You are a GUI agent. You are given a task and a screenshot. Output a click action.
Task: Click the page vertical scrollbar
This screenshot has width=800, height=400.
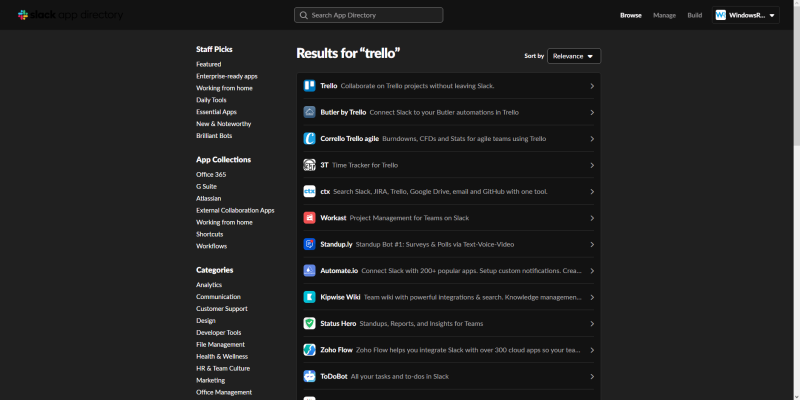coord(795,200)
